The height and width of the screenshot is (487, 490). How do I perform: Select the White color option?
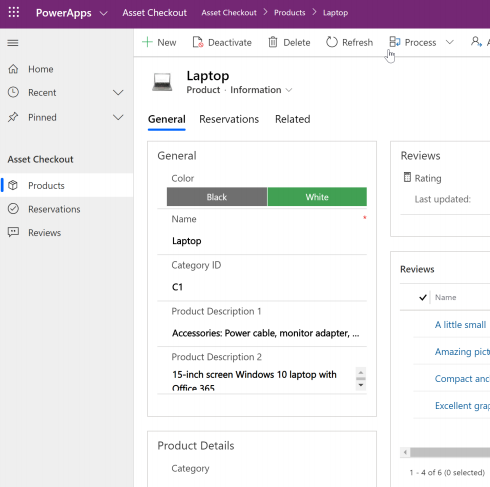[317, 197]
